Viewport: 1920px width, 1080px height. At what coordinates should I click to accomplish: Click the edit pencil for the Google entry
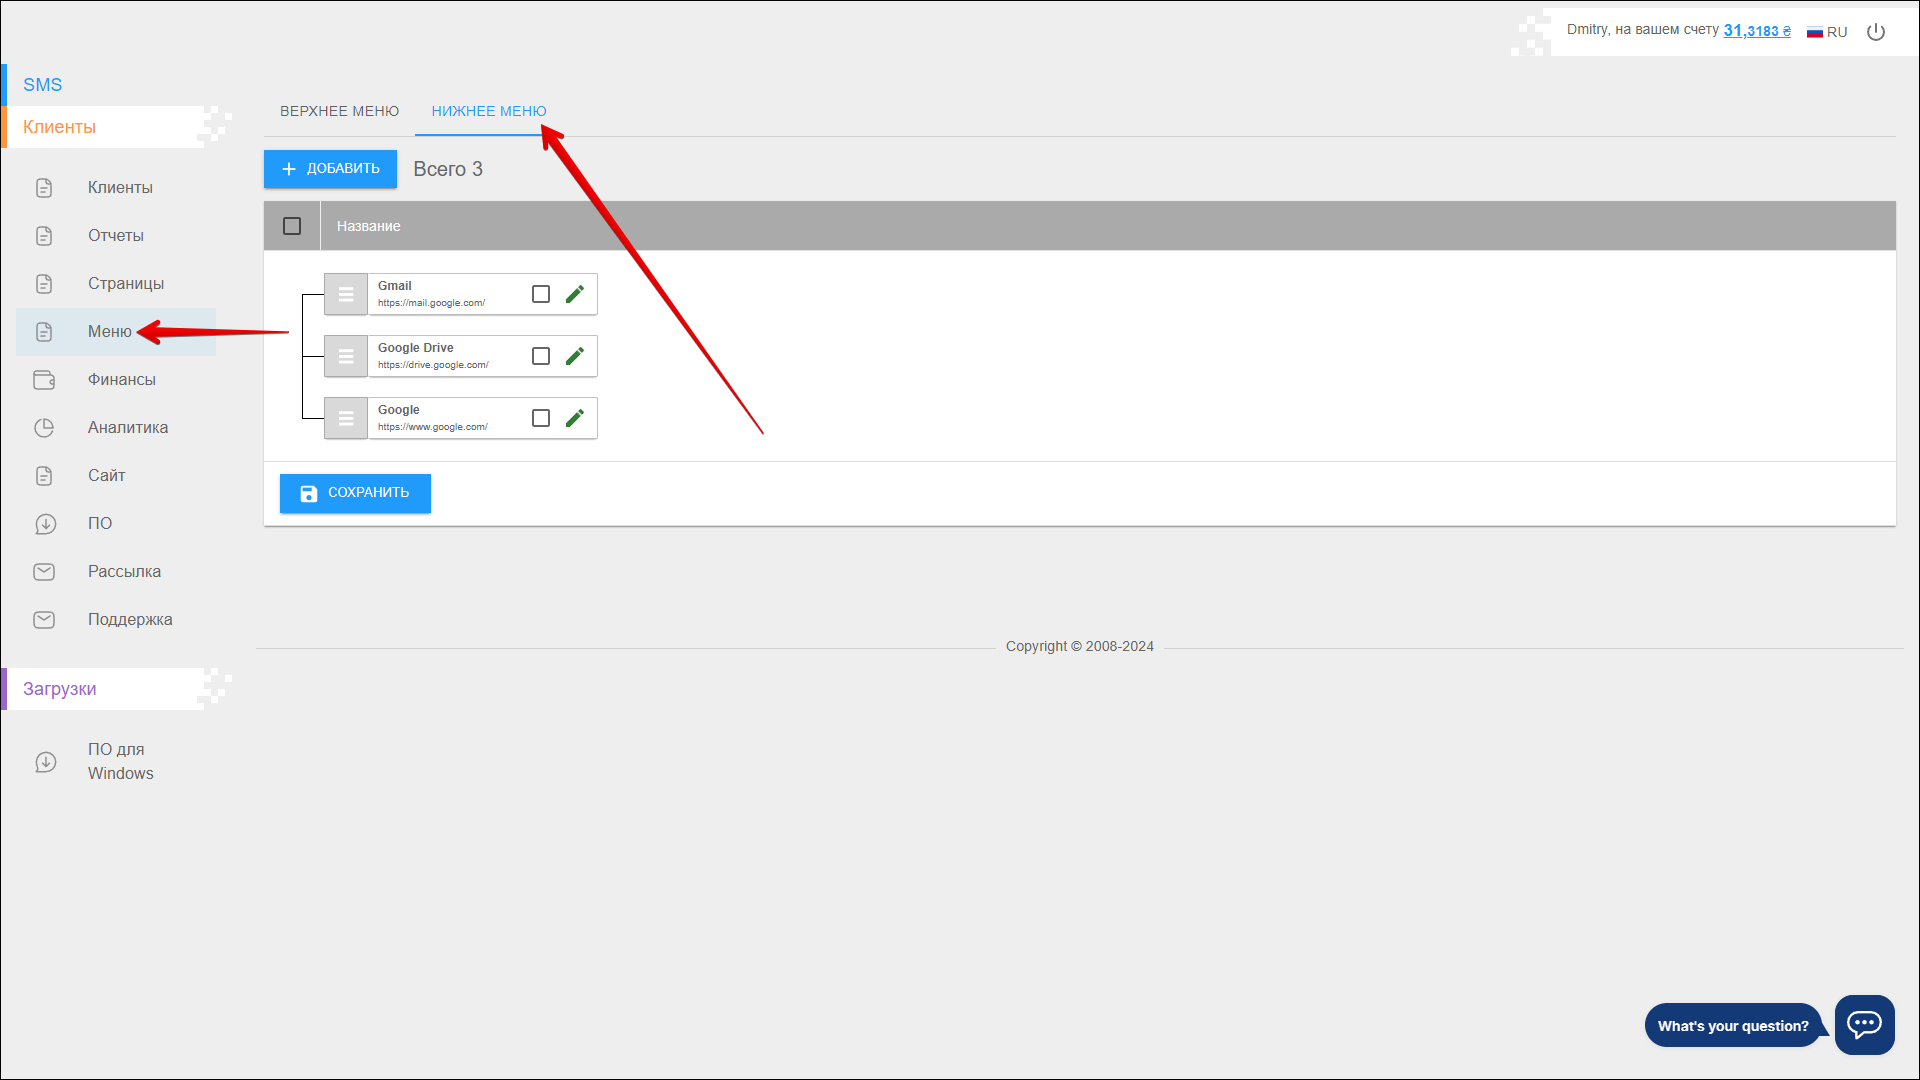pyautogui.click(x=574, y=418)
